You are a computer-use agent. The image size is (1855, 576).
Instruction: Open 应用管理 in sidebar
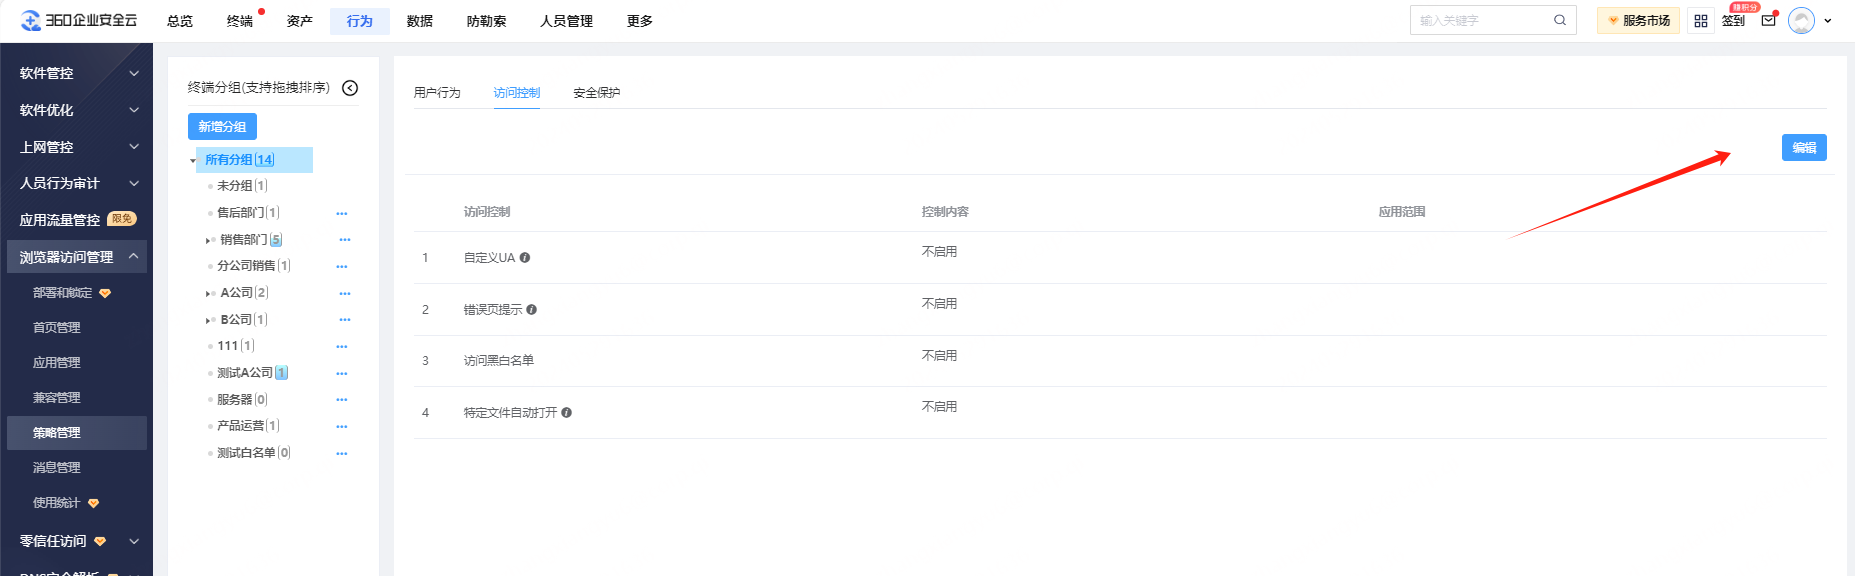pos(57,363)
